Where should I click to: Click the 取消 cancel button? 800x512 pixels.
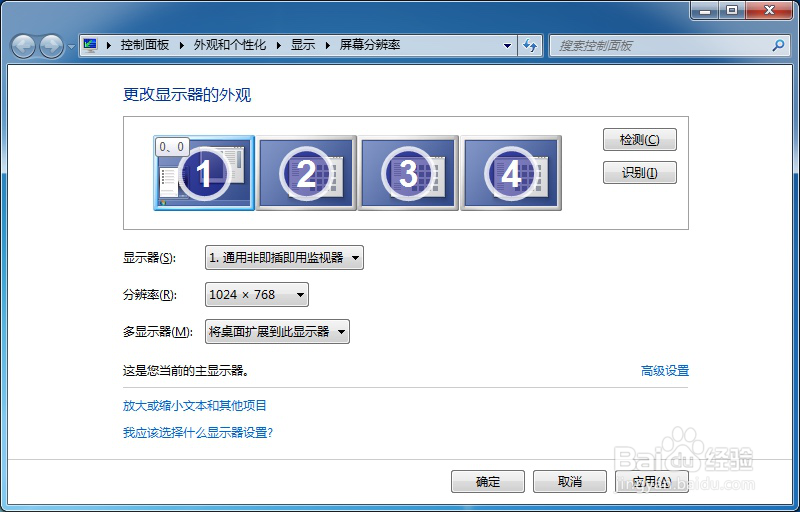[x=570, y=481]
